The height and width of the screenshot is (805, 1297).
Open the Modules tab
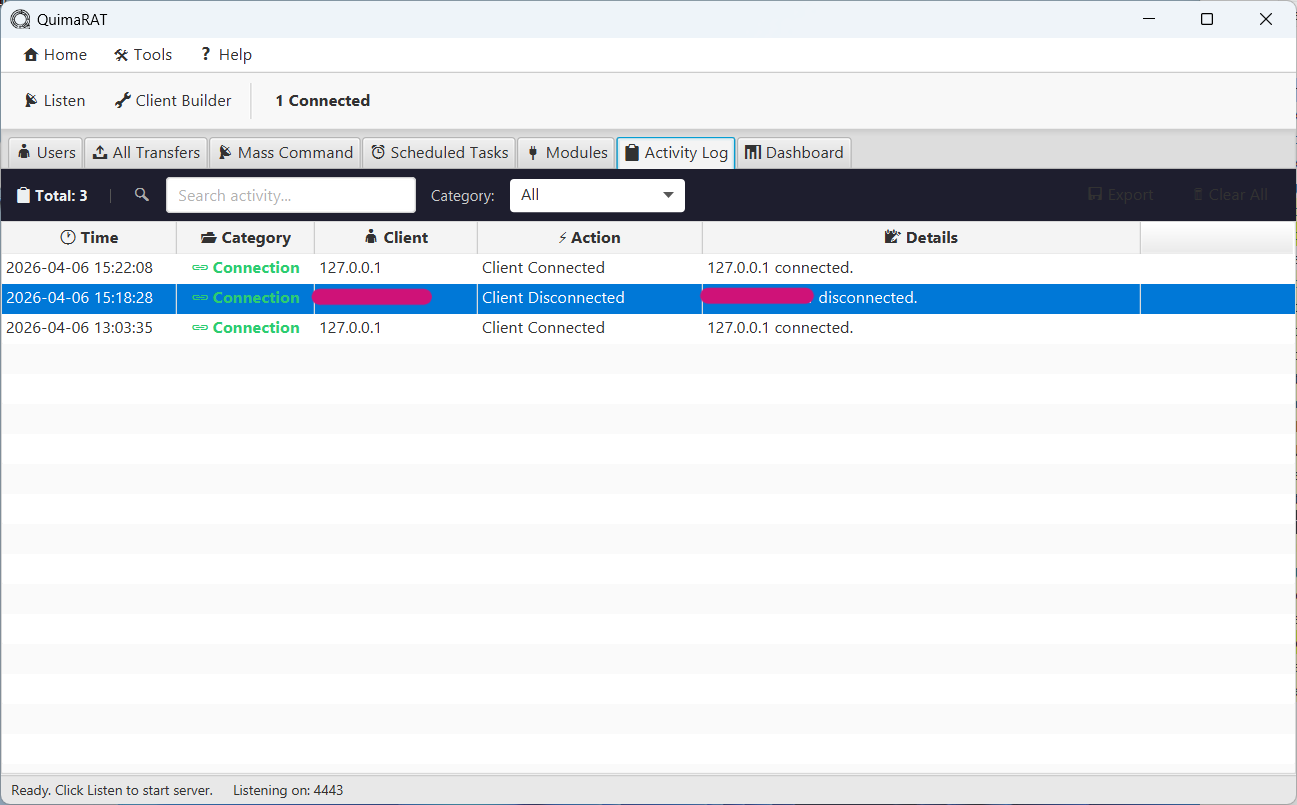click(566, 152)
